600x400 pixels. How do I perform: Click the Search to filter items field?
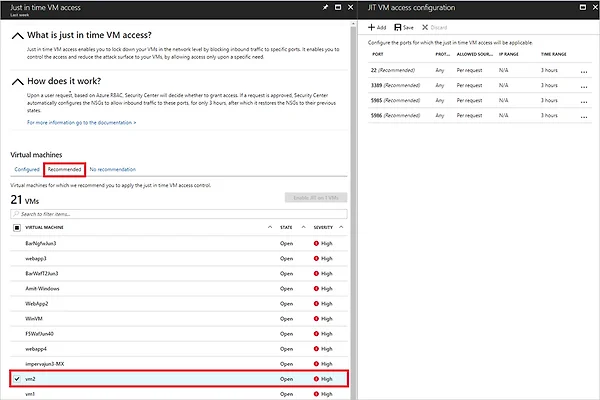click(x=179, y=214)
